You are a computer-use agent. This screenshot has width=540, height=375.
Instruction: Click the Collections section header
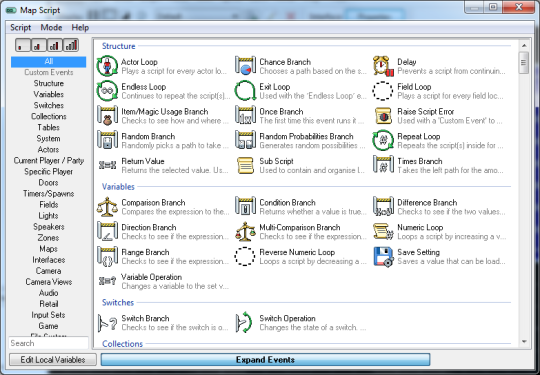[x=122, y=344]
